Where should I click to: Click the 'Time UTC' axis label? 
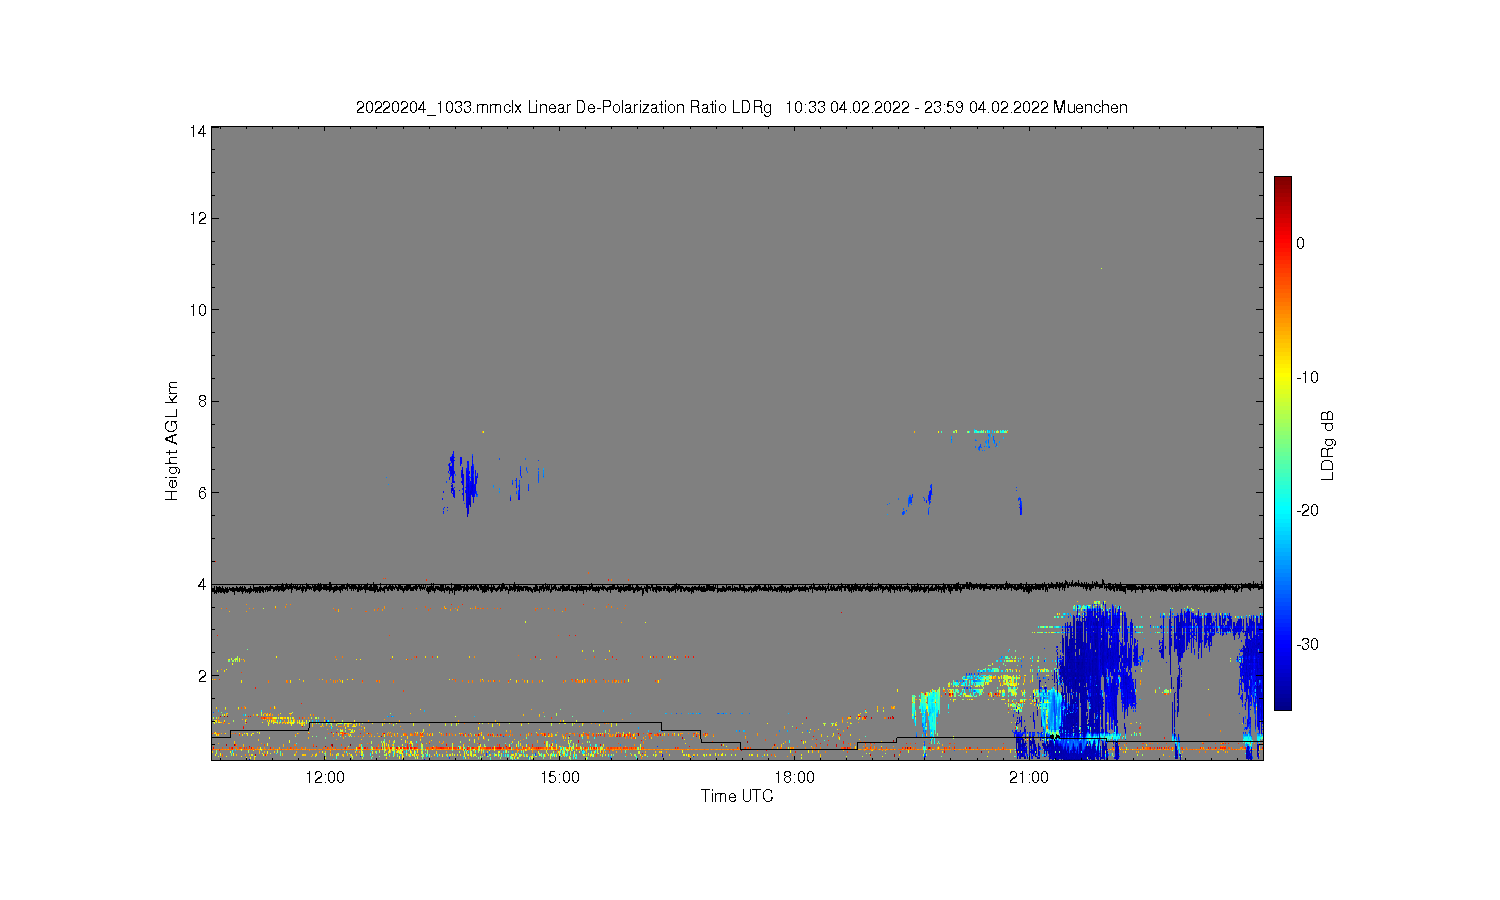pos(737,796)
